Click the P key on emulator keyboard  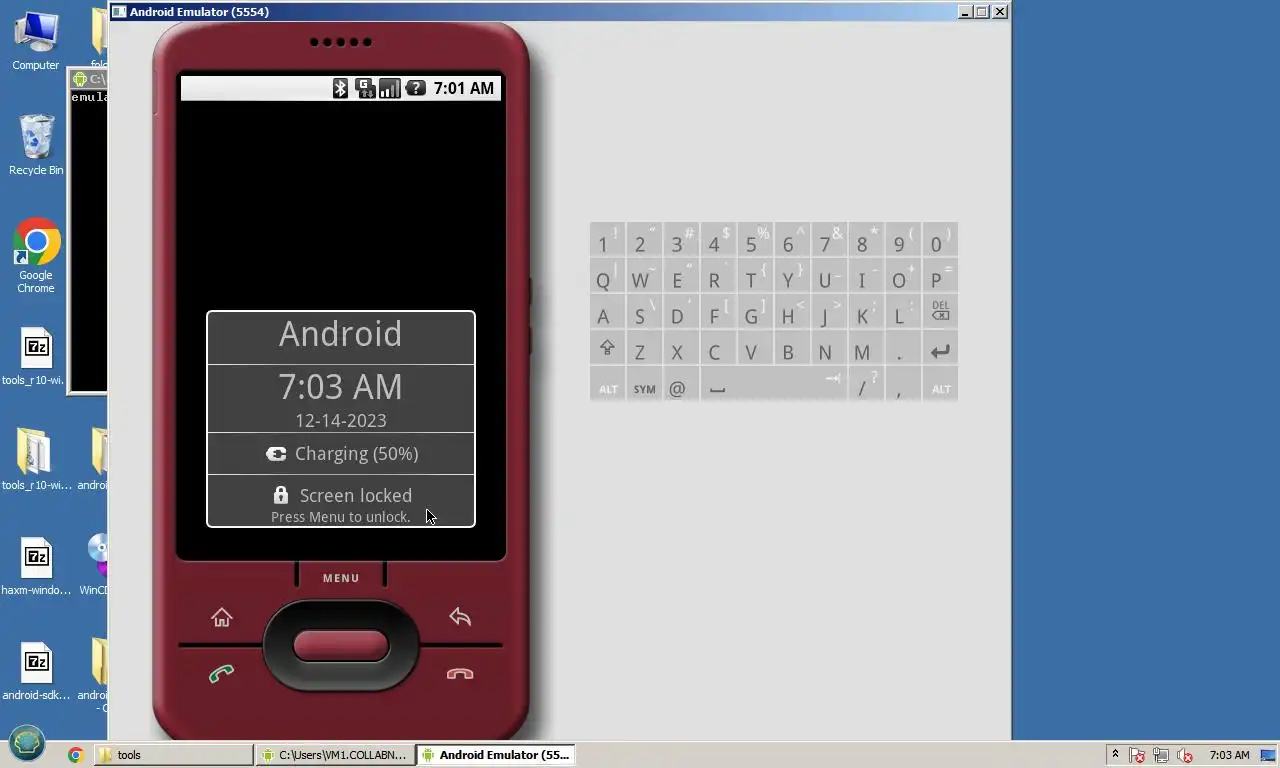(x=940, y=277)
